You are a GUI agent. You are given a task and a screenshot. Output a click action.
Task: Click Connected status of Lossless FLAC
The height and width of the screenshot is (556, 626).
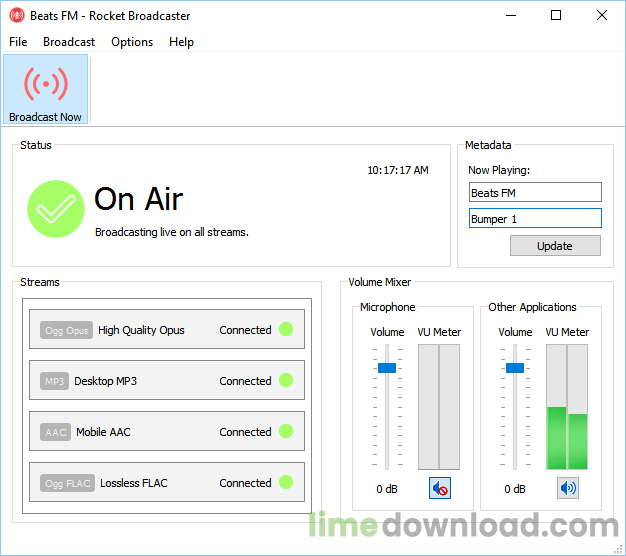point(246,483)
